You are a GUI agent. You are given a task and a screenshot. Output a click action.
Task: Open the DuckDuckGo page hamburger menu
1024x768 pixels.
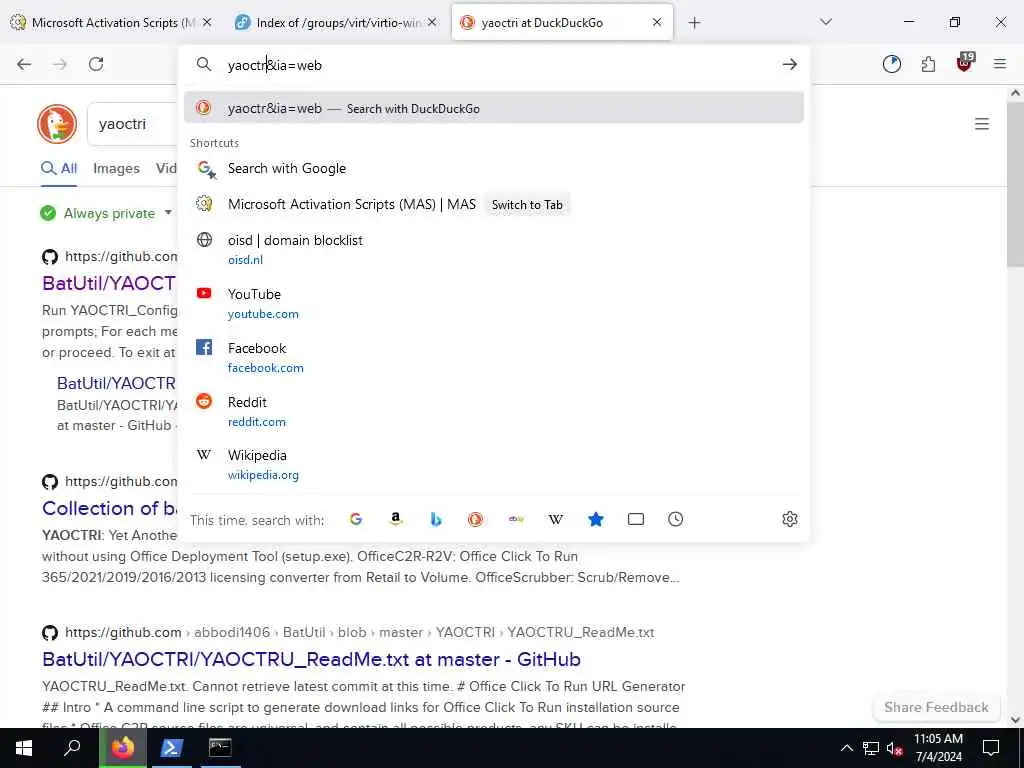982,124
